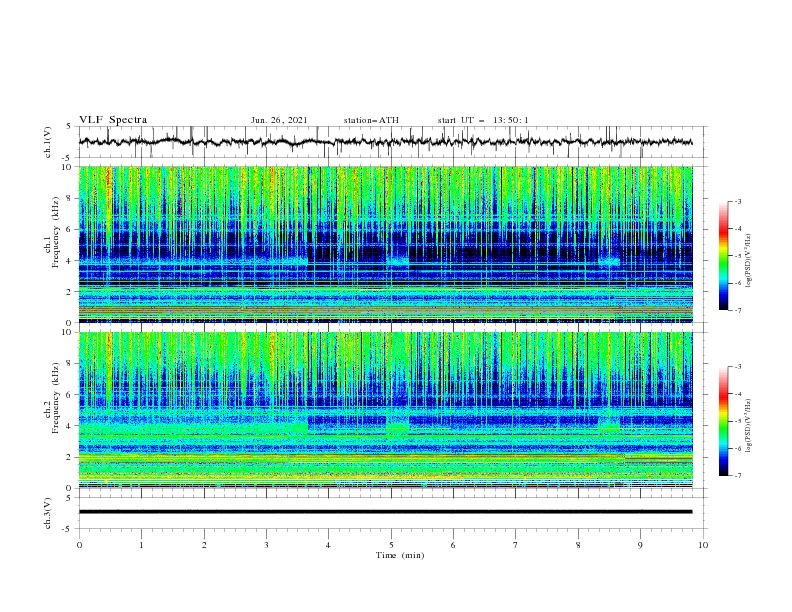Image resolution: width=792 pixels, height=612 pixels.
Task: Click the ch.3 flat black voltage trace
Action: click(x=385, y=512)
